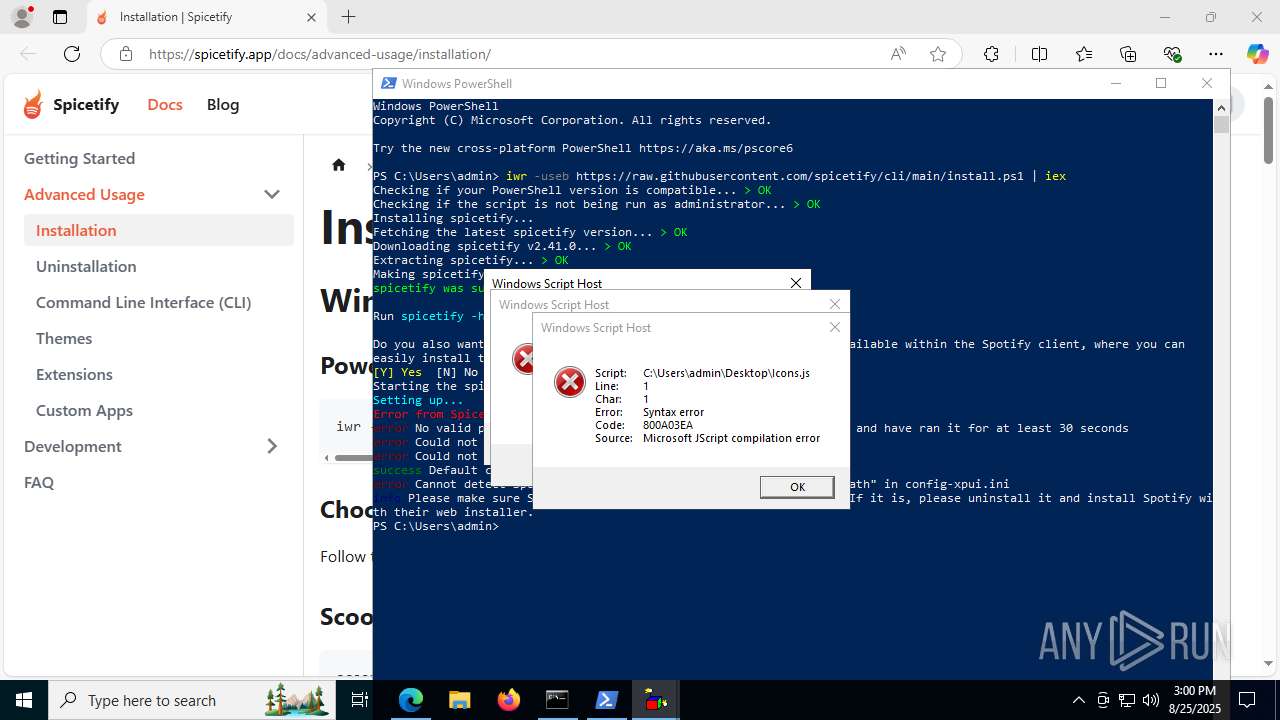The image size is (1280, 720).
Task: Open Edge profile avatar
Action: click(x=21, y=17)
